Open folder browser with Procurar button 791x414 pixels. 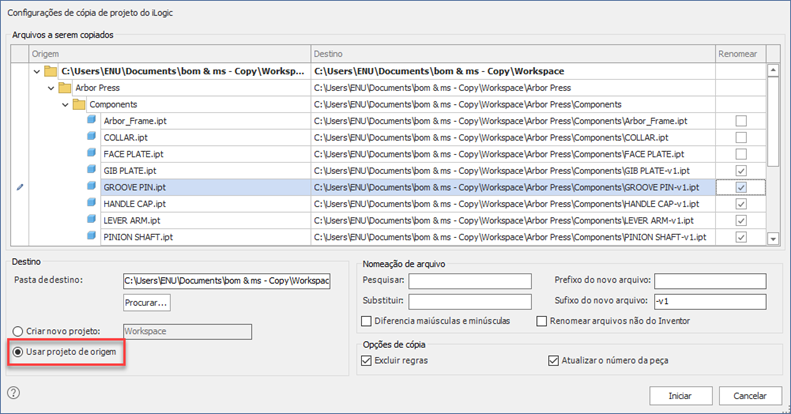pos(147,302)
